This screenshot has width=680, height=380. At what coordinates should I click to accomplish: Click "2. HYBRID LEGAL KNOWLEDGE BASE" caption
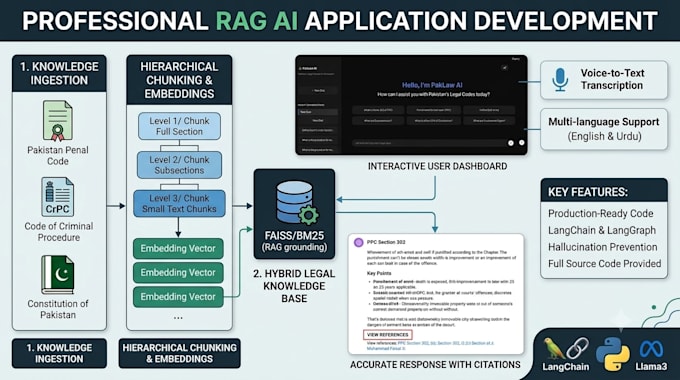coord(294,286)
